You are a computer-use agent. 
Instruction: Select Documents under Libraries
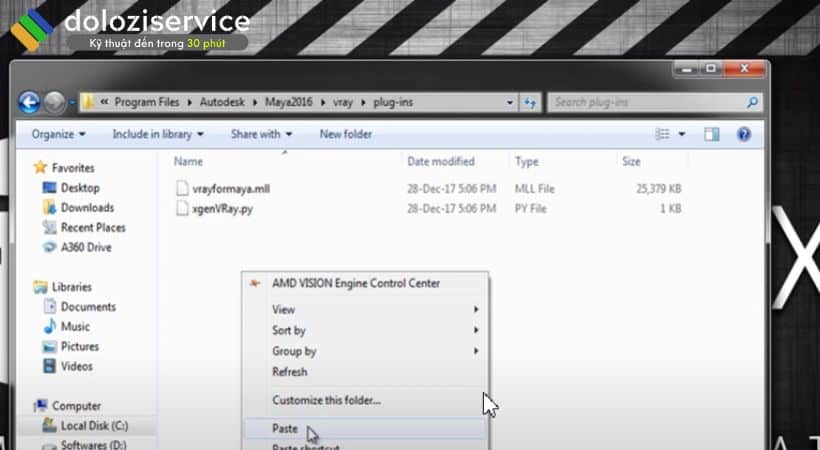(x=88, y=307)
